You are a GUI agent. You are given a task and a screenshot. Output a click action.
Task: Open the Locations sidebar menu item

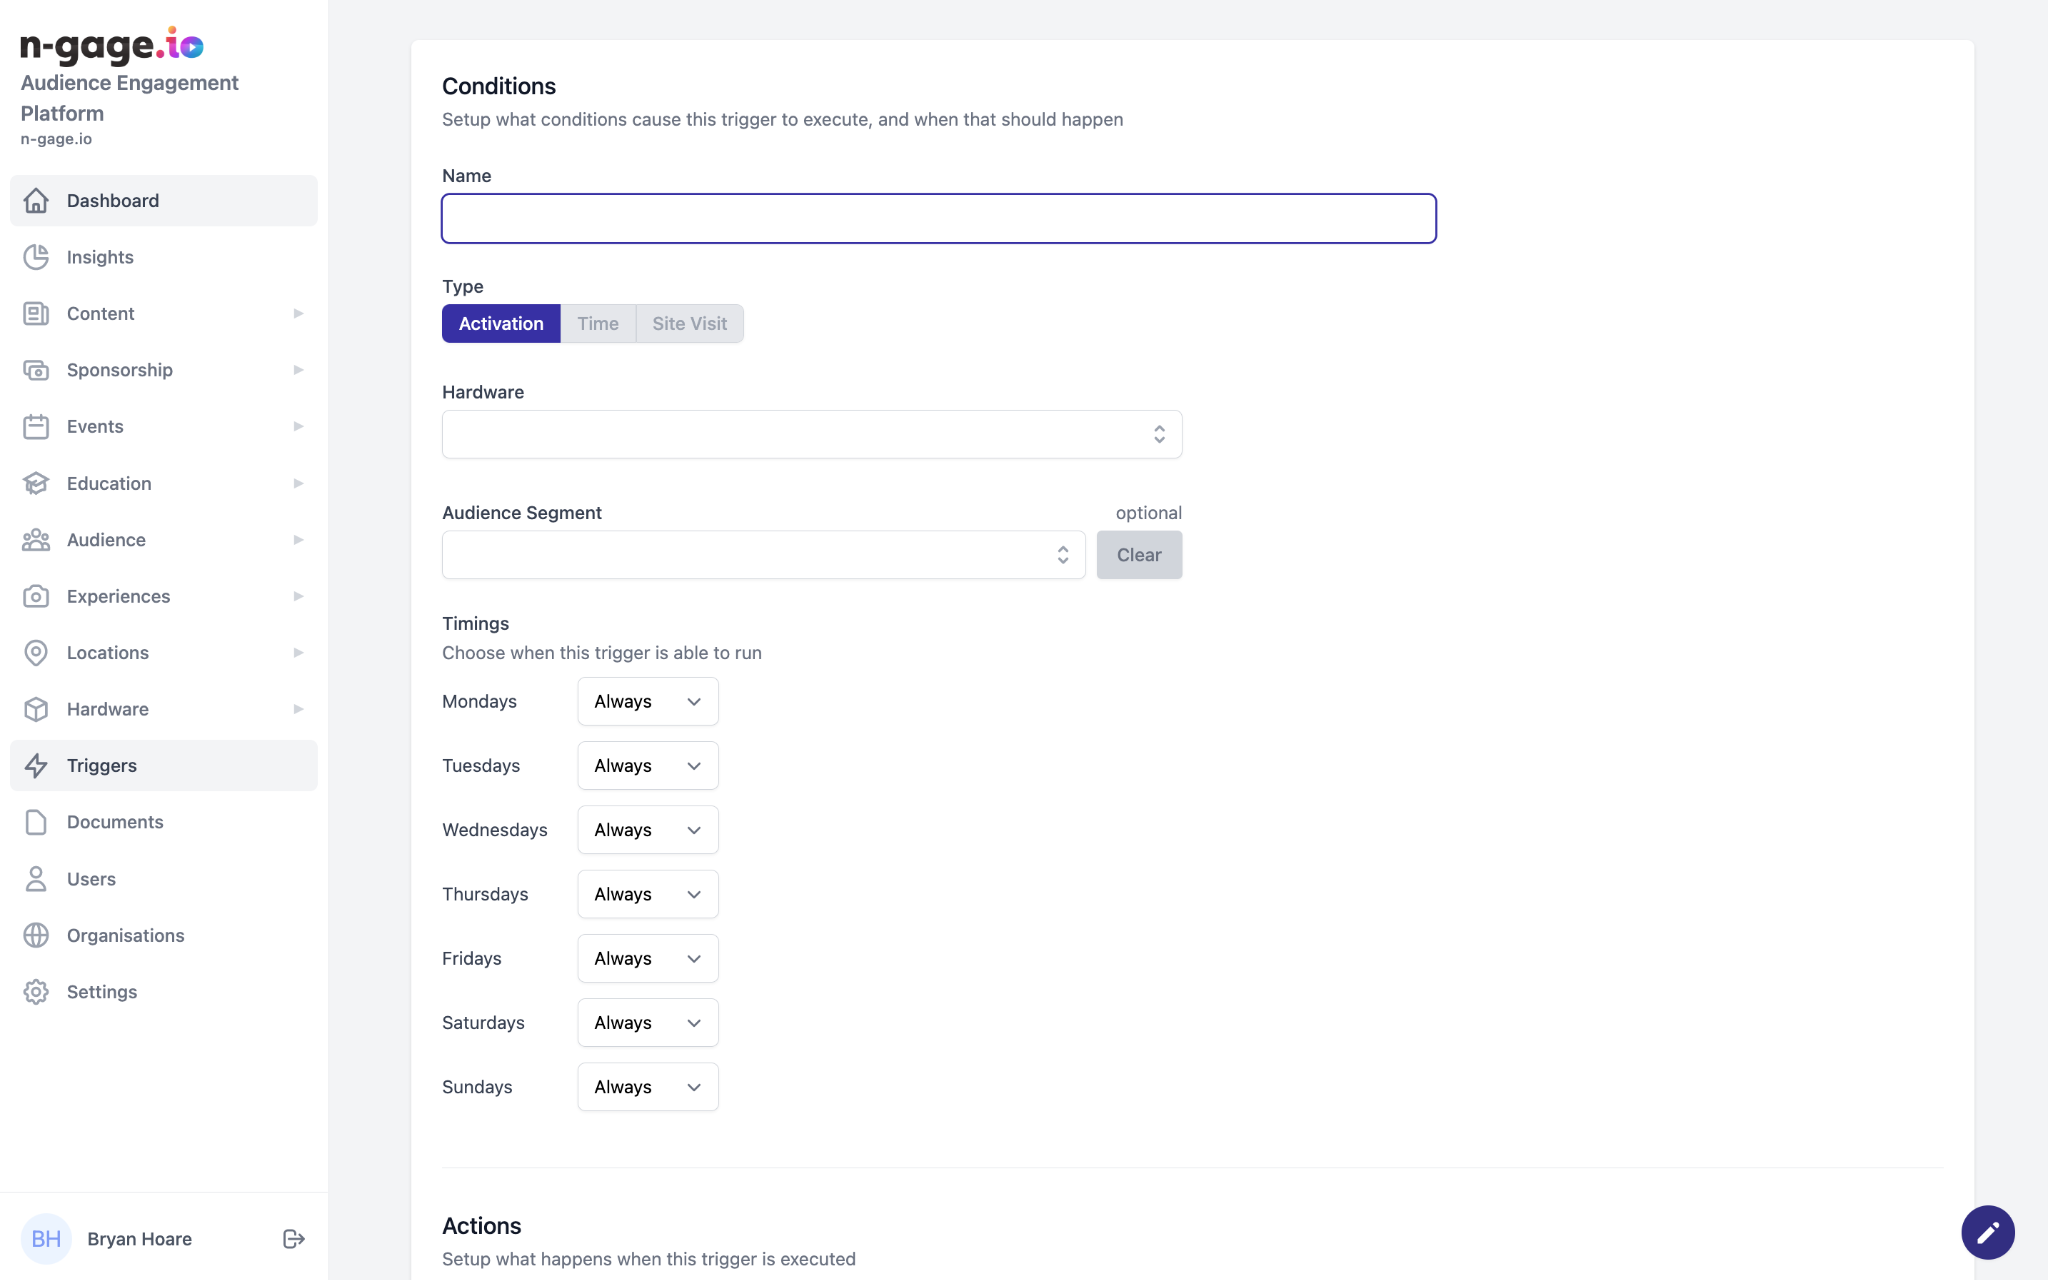[x=108, y=653]
